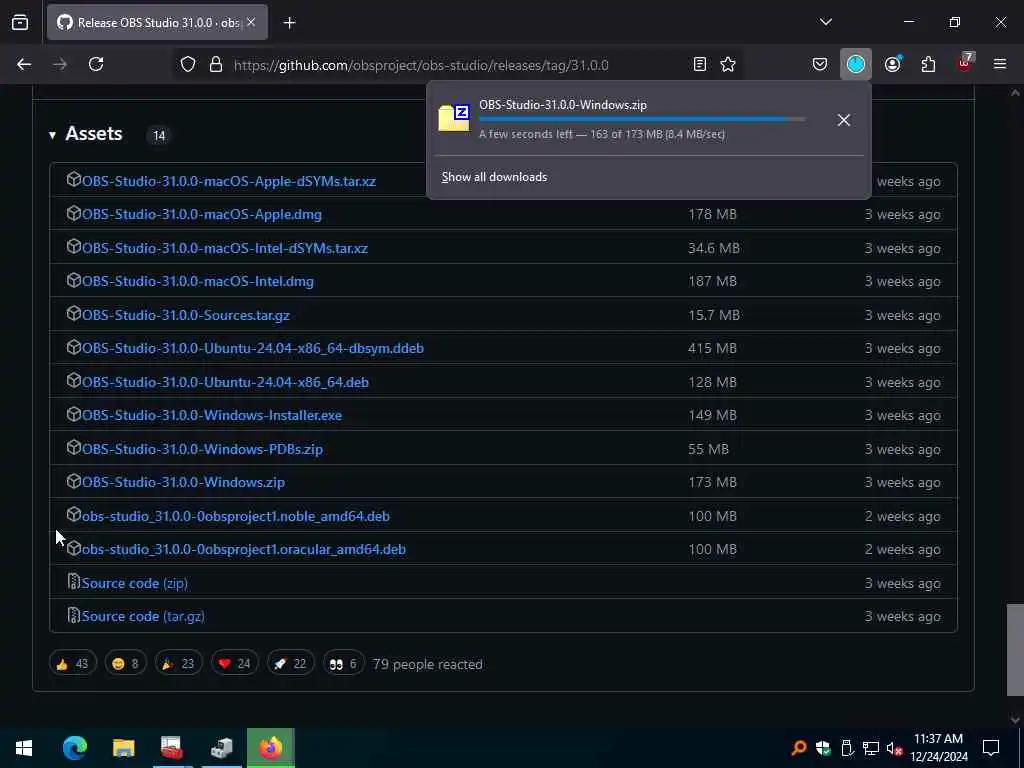
Task: React with the rocket emoji (22)
Action: click(x=291, y=664)
